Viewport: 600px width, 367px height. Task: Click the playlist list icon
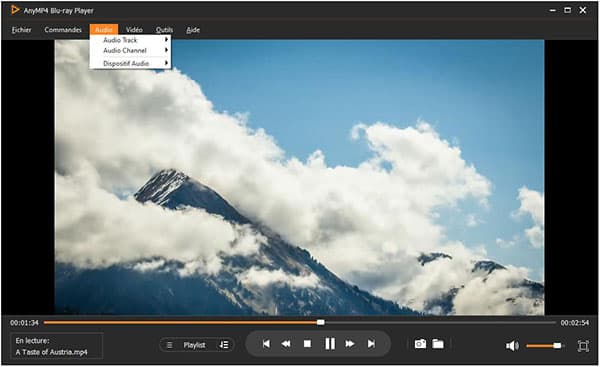pyautogui.click(x=170, y=345)
